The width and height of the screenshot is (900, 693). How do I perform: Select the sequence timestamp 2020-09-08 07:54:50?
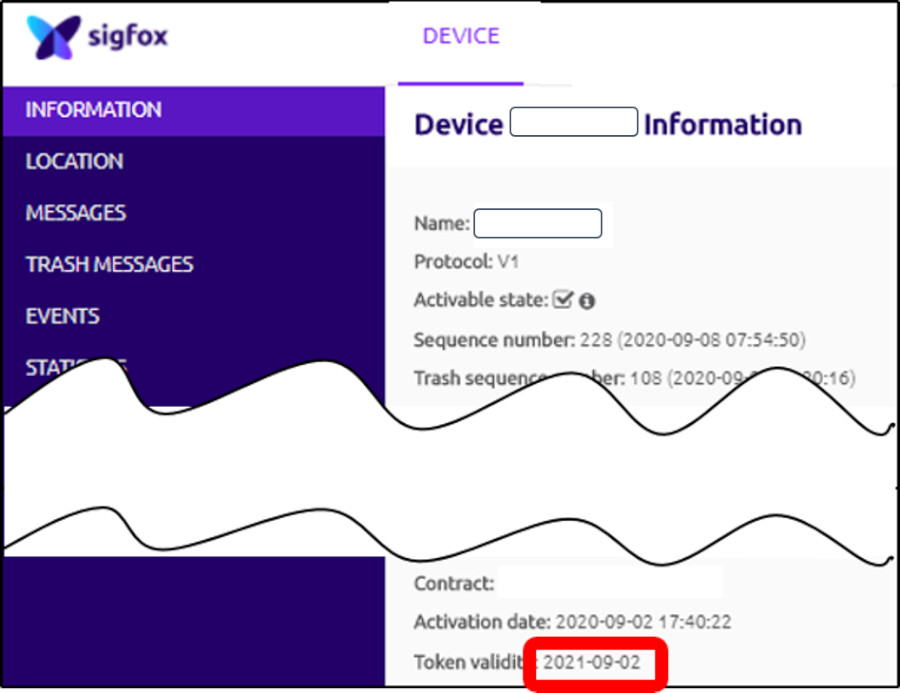712,340
